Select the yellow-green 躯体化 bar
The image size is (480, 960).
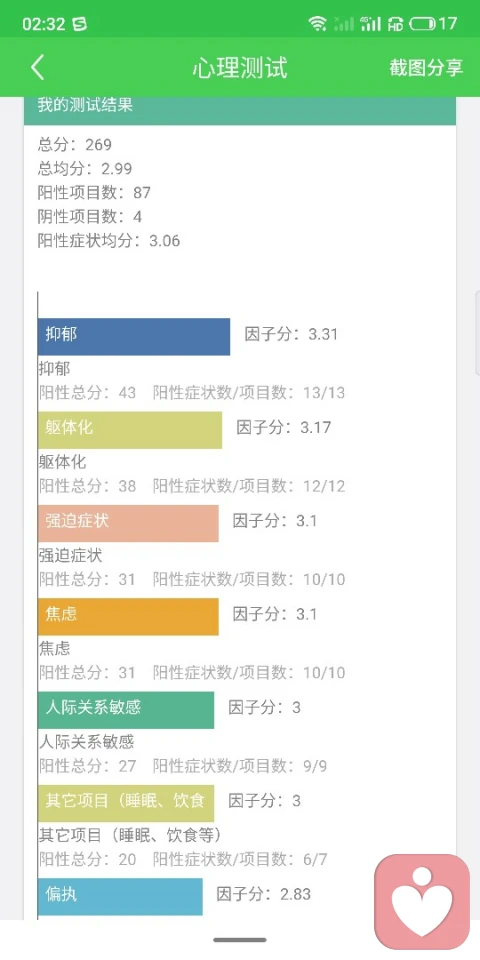tap(130, 430)
